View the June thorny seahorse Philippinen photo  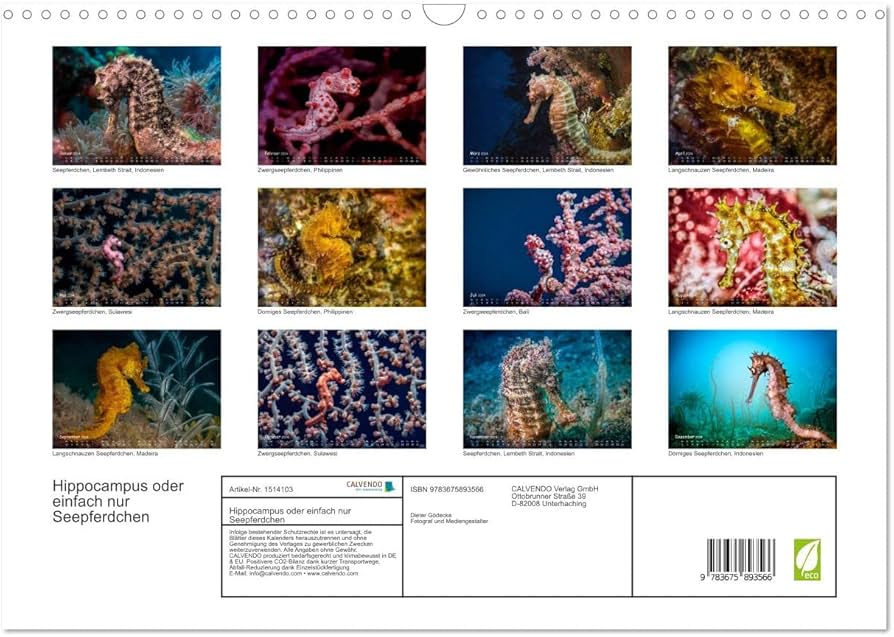[x=342, y=247]
